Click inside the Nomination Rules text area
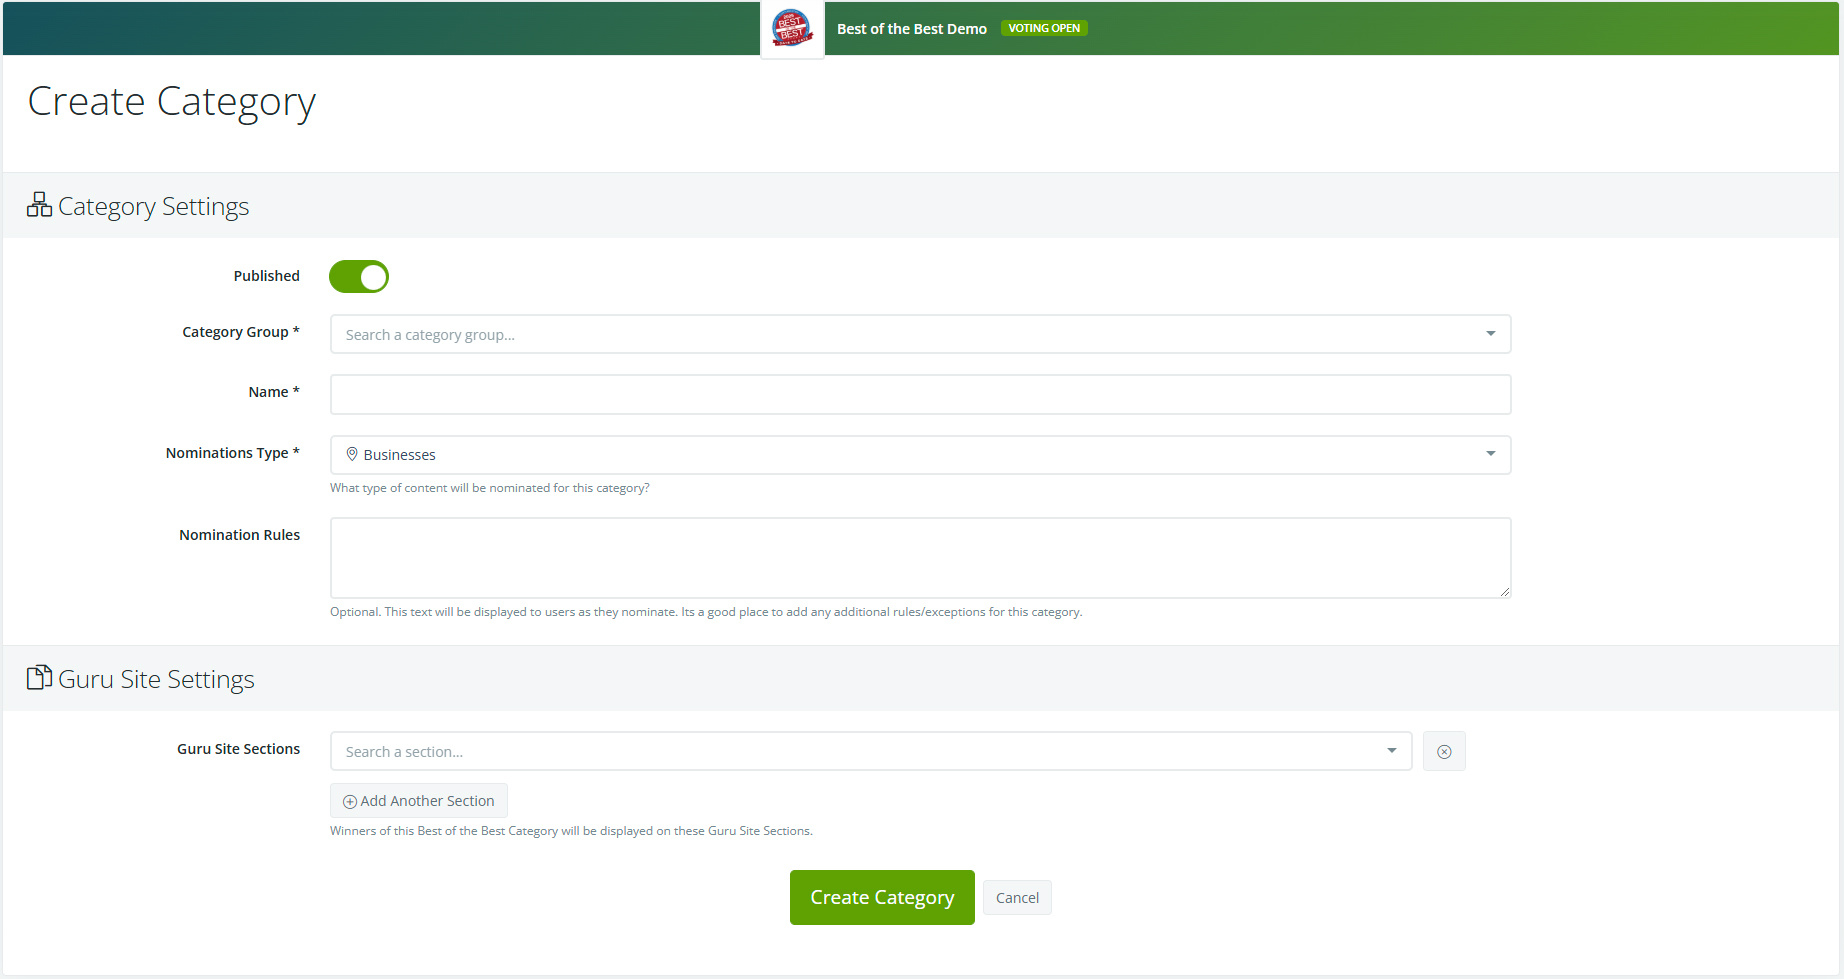 (919, 557)
